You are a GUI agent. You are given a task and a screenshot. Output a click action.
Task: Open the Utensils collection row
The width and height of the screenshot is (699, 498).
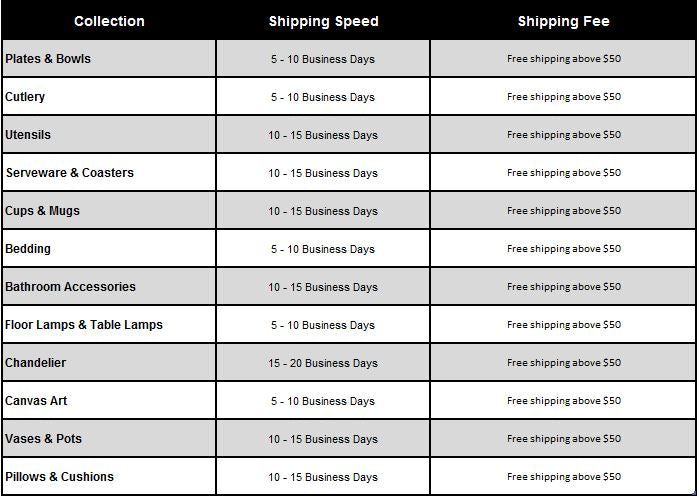click(28, 135)
